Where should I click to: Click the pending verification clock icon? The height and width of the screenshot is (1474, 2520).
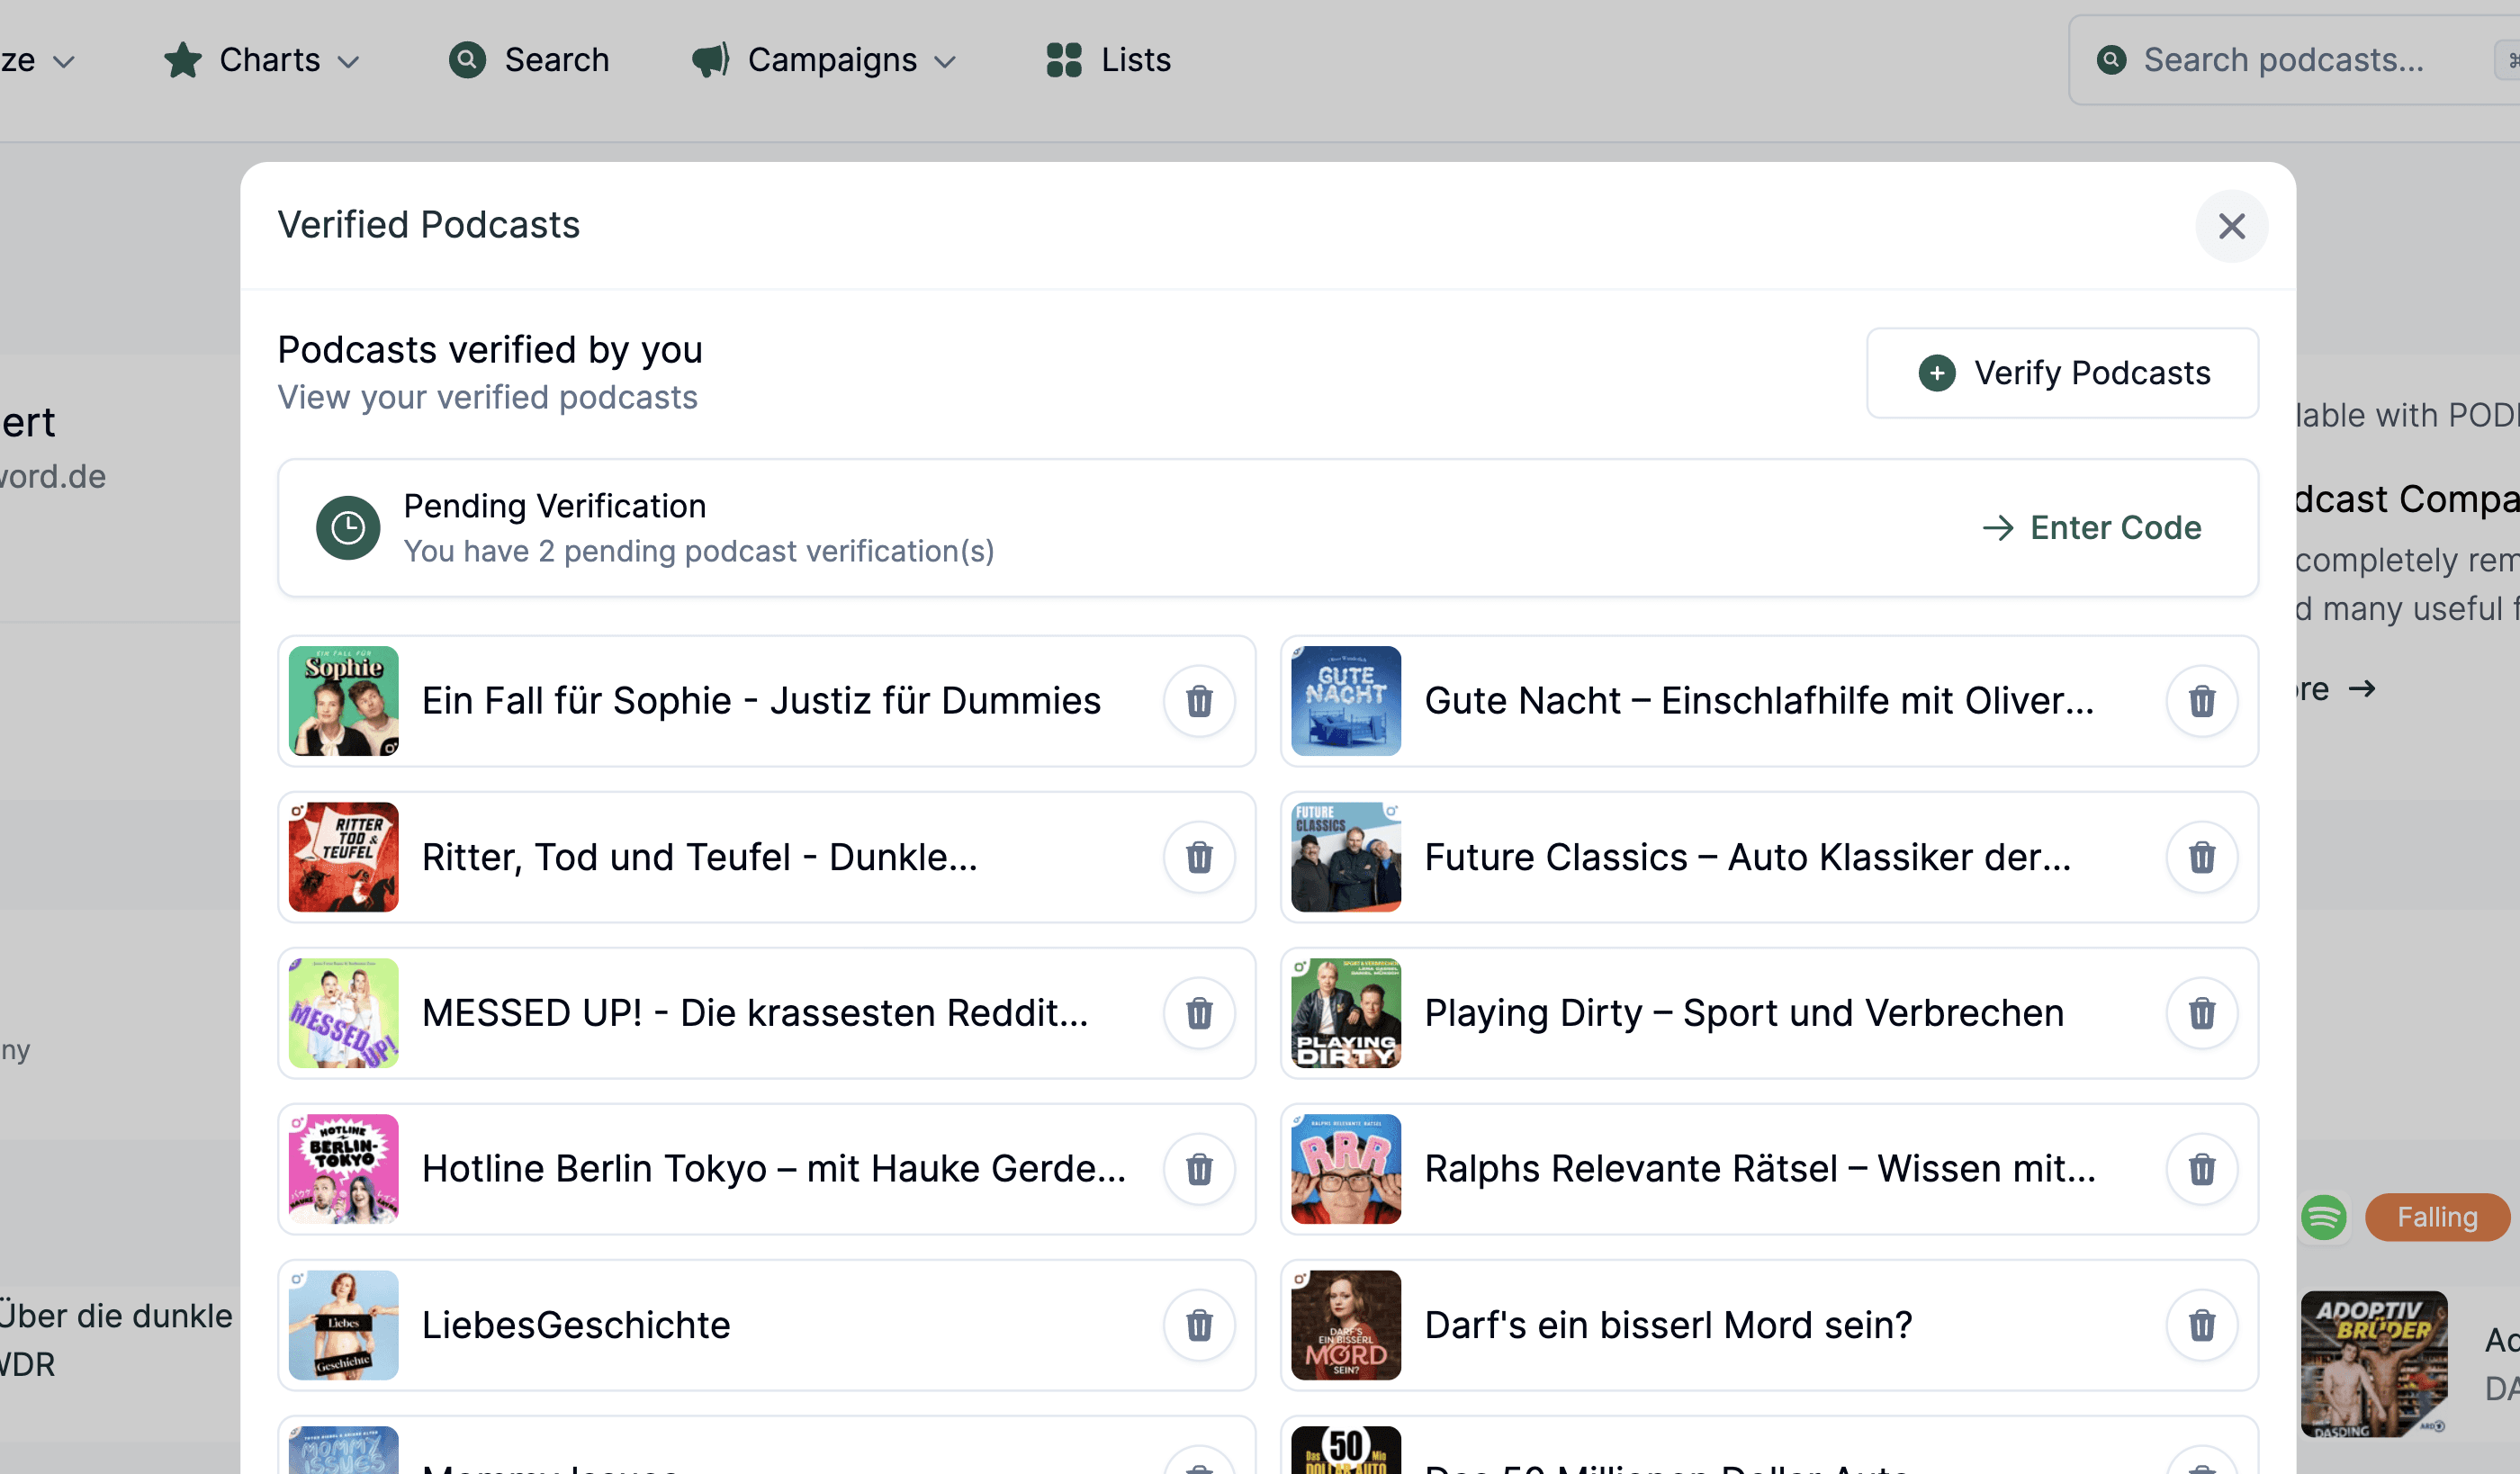(348, 528)
